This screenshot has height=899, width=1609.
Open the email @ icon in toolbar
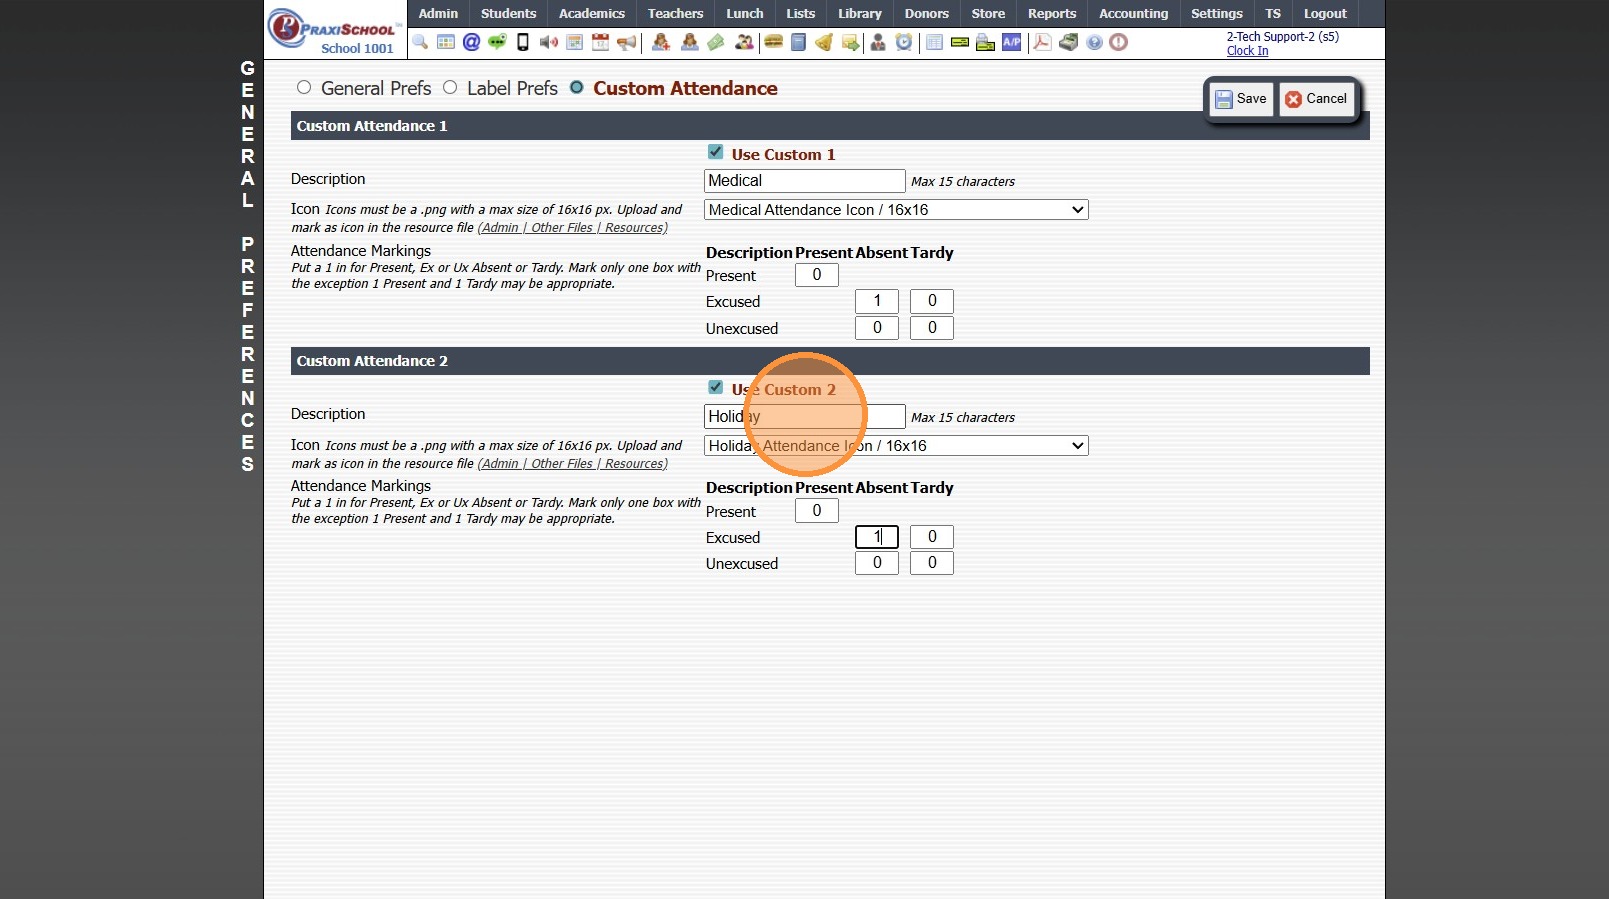(x=471, y=42)
